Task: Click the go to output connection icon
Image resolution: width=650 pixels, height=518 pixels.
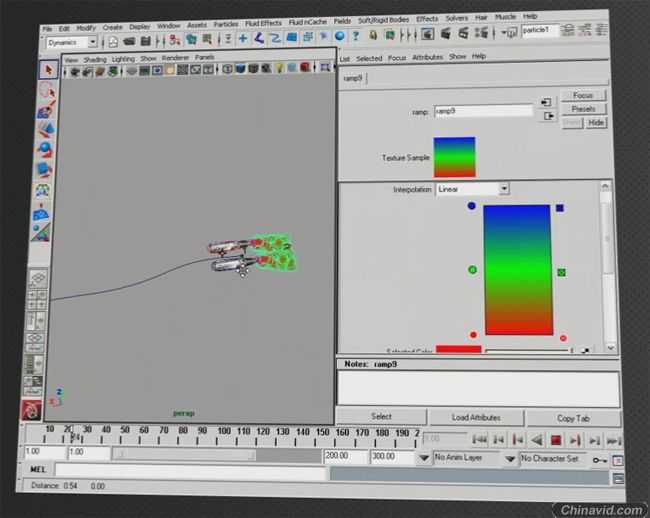Action: 546,116
